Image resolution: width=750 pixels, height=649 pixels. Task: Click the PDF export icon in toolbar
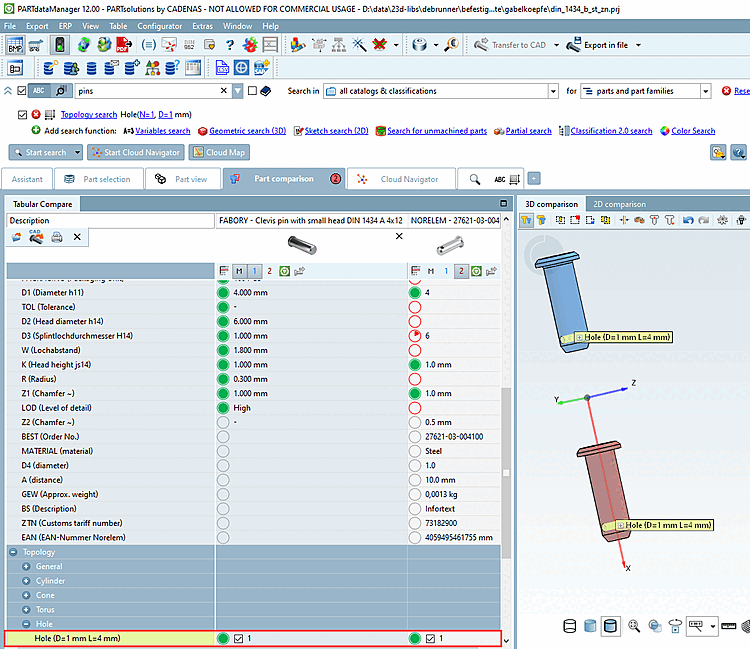tap(122, 45)
